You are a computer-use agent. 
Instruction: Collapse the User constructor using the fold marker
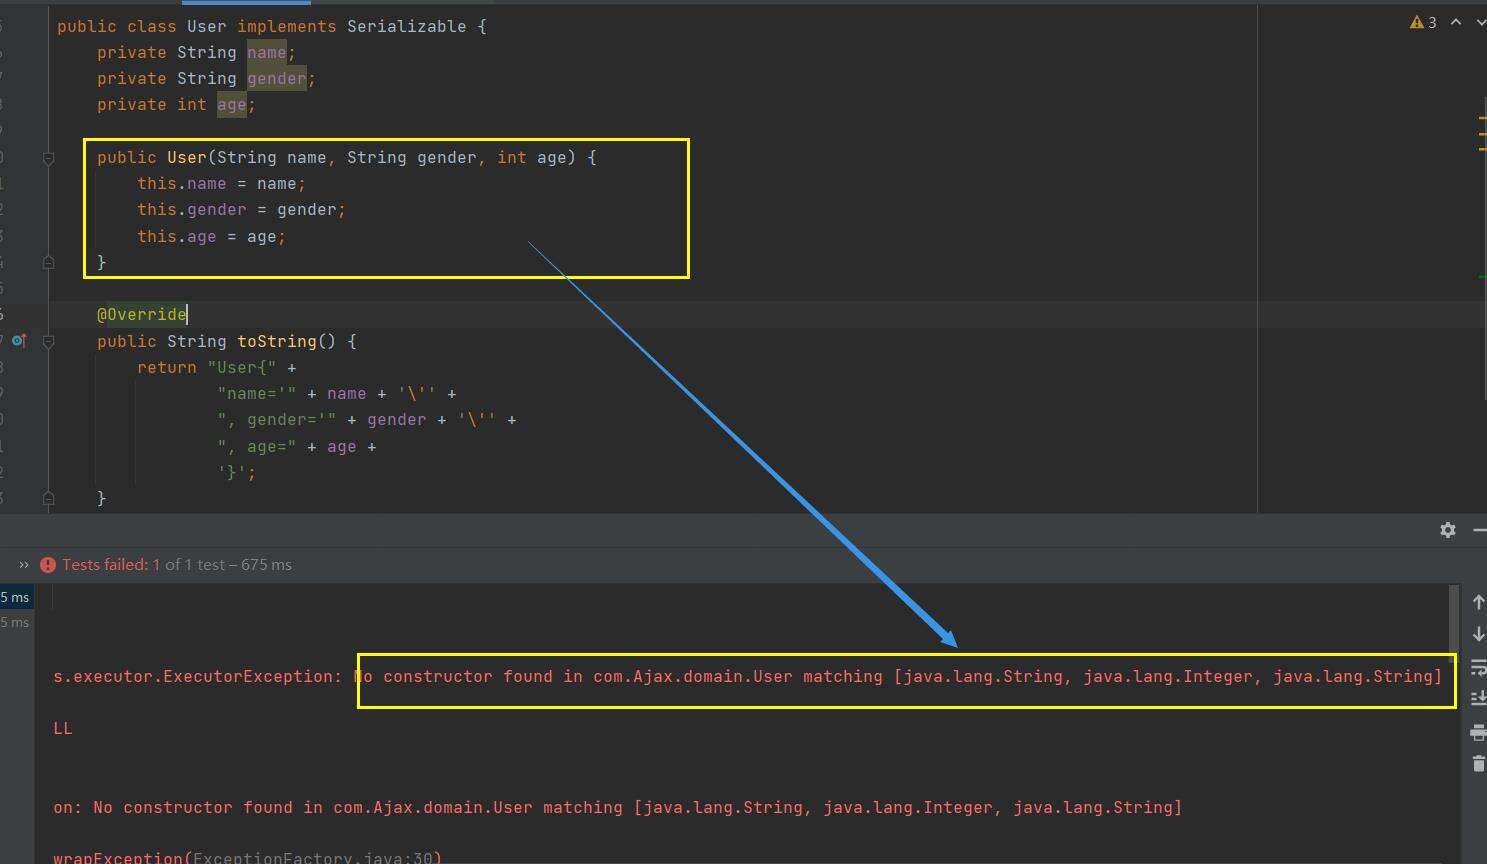click(x=48, y=158)
